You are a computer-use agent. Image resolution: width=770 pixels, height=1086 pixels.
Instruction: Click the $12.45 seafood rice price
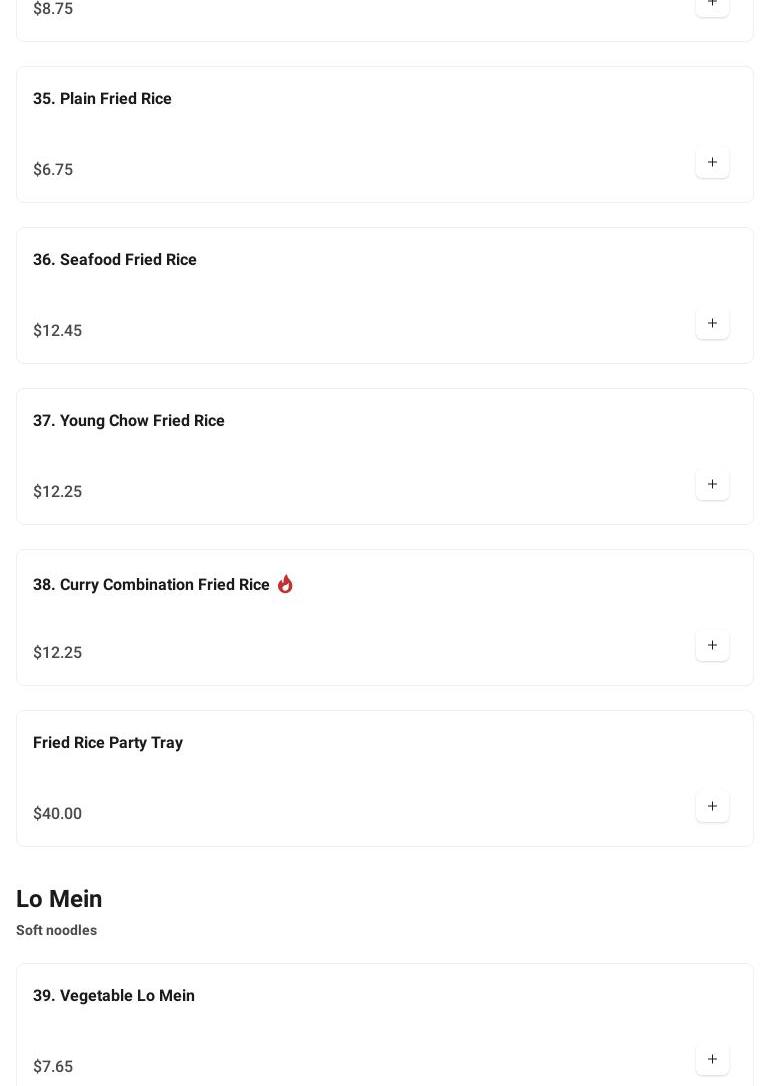(57, 330)
